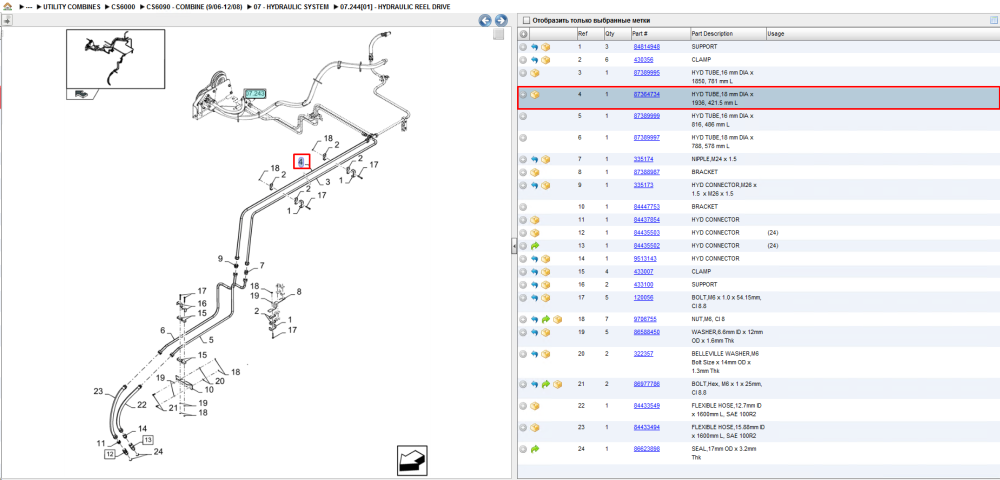This screenshot has height=480, width=1000.
Task: Click the box icon for ref 3 HYD TUBE
Action: (x=534, y=73)
